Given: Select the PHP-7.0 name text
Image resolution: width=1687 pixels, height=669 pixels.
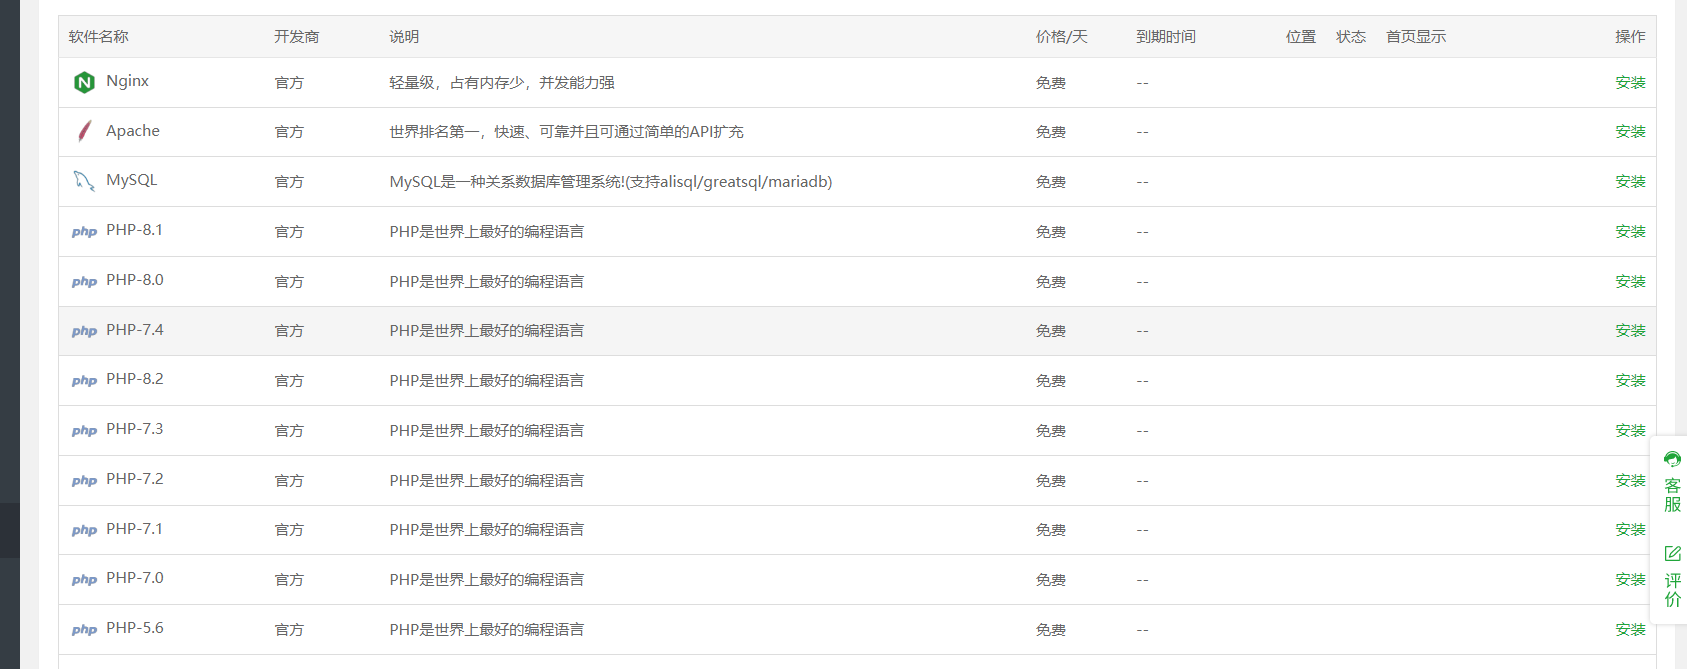Looking at the screenshot, I should (135, 578).
